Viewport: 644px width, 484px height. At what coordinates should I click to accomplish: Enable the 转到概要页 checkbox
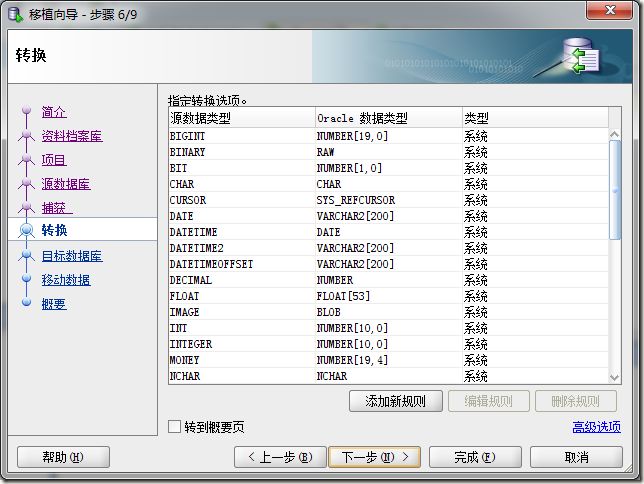(x=175, y=426)
